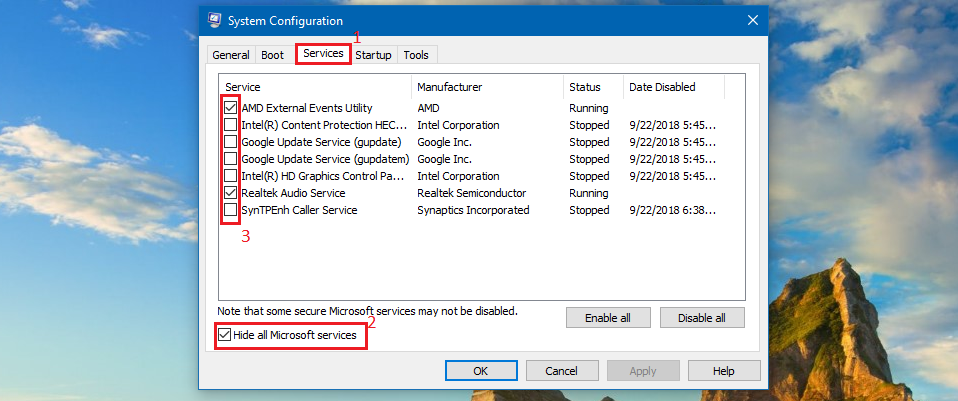Click the System Configuration title bar icon
This screenshot has height=401, width=958.
click(x=213, y=20)
